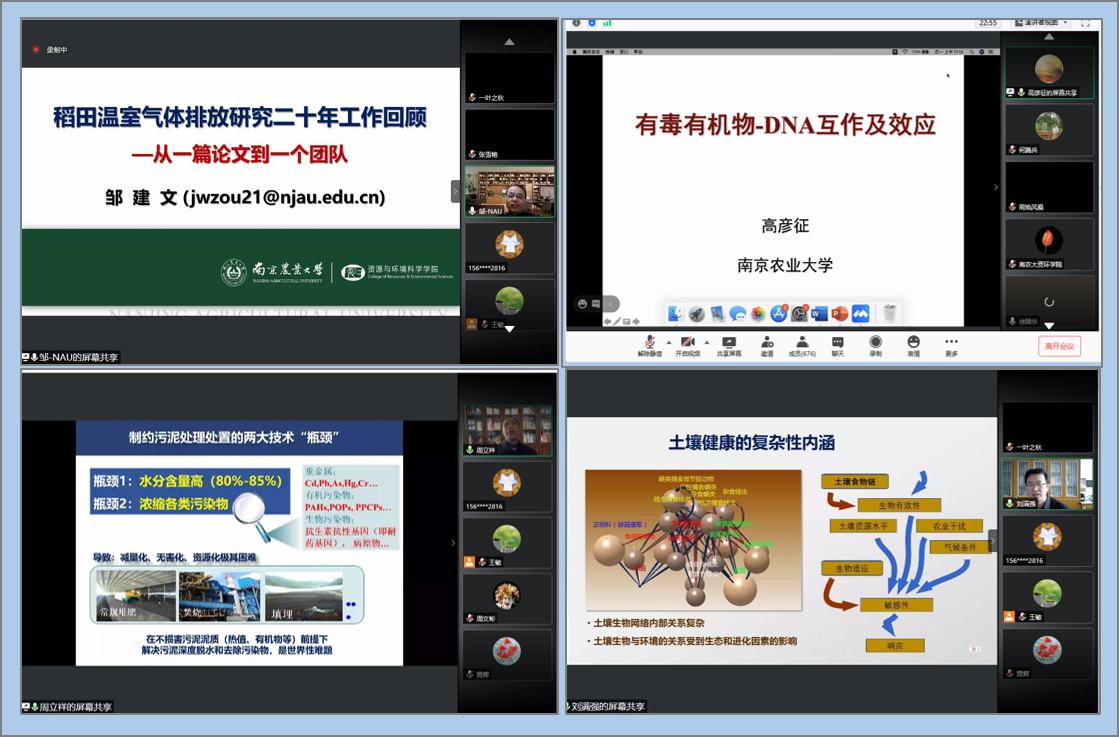1119x737 pixels.
Task: Collapse participant strip beside 邹建文 slide
Action: [455, 190]
